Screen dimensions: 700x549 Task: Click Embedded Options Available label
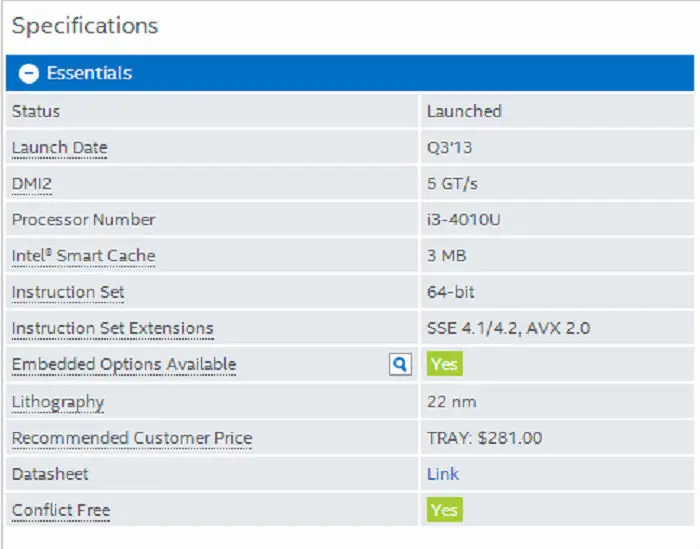pos(124,364)
